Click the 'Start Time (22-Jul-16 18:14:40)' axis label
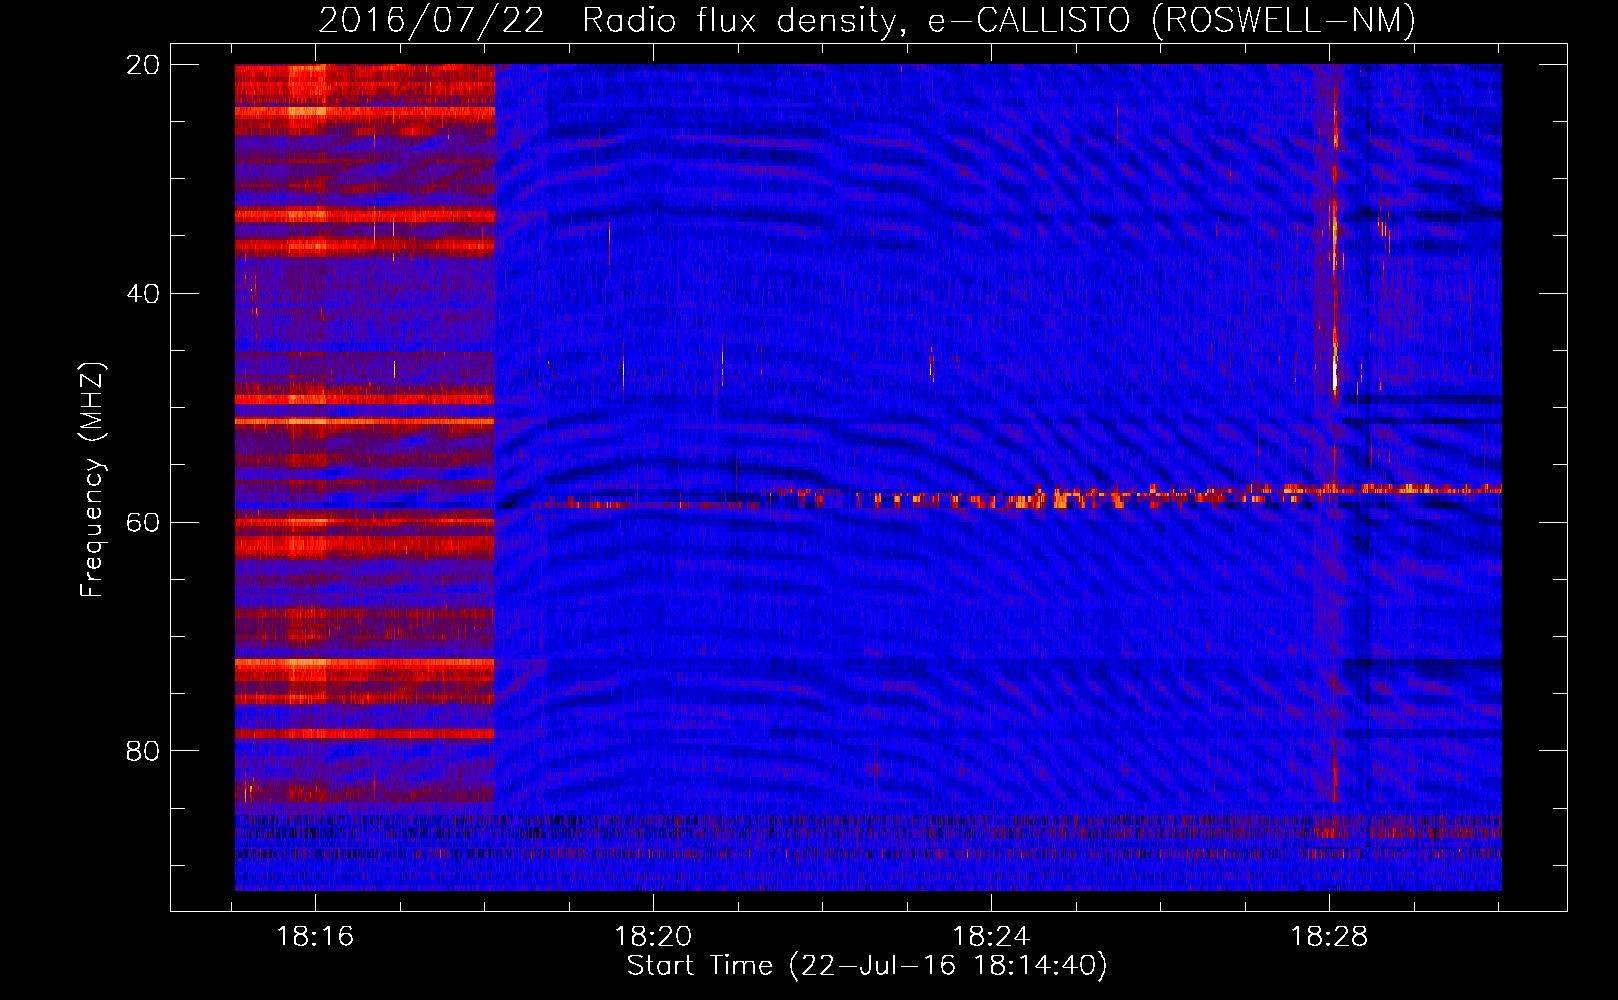The height and width of the screenshot is (1000, 1618). click(867, 966)
